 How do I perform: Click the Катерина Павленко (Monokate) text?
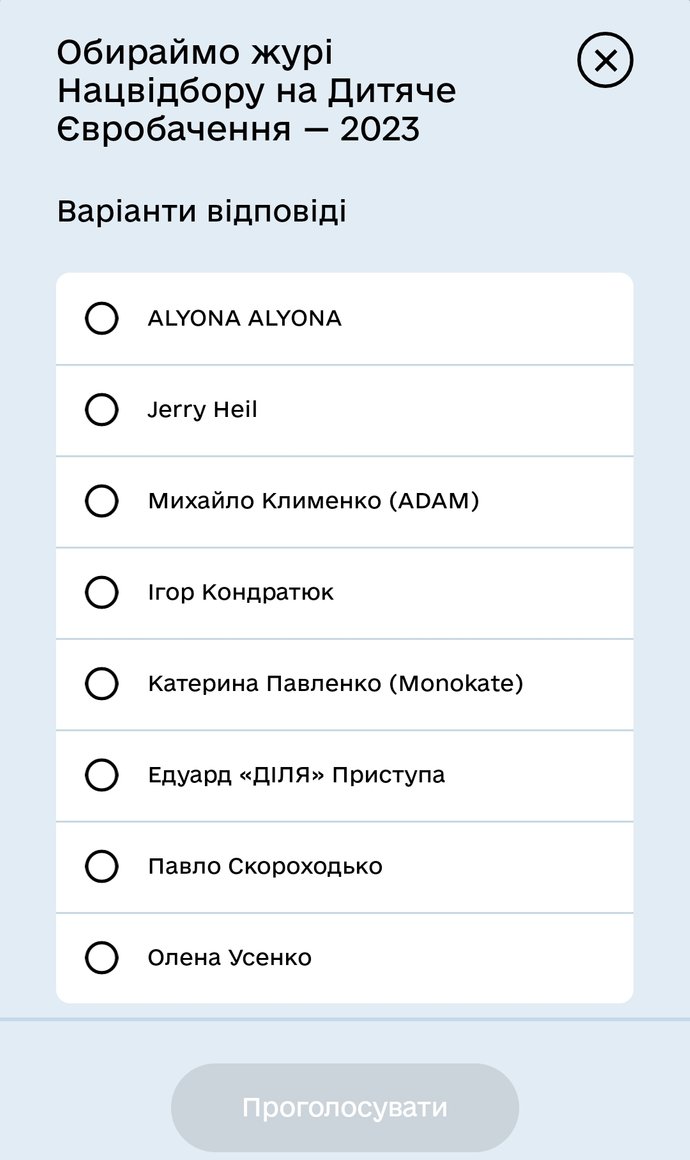tap(335, 684)
